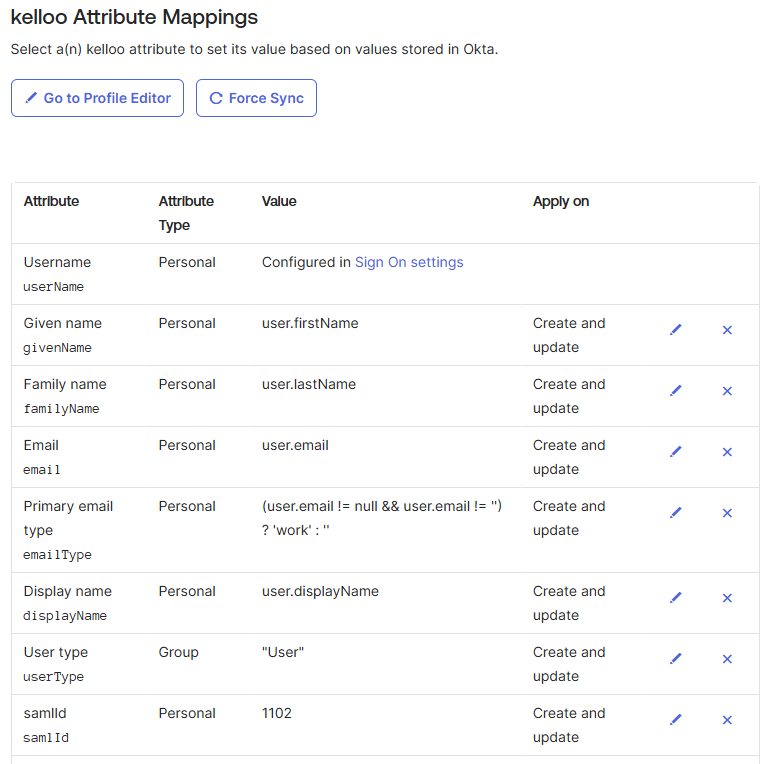Remove the Primary email type mapping
The height and width of the screenshot is (764, 774).
[x=727, y=513]
